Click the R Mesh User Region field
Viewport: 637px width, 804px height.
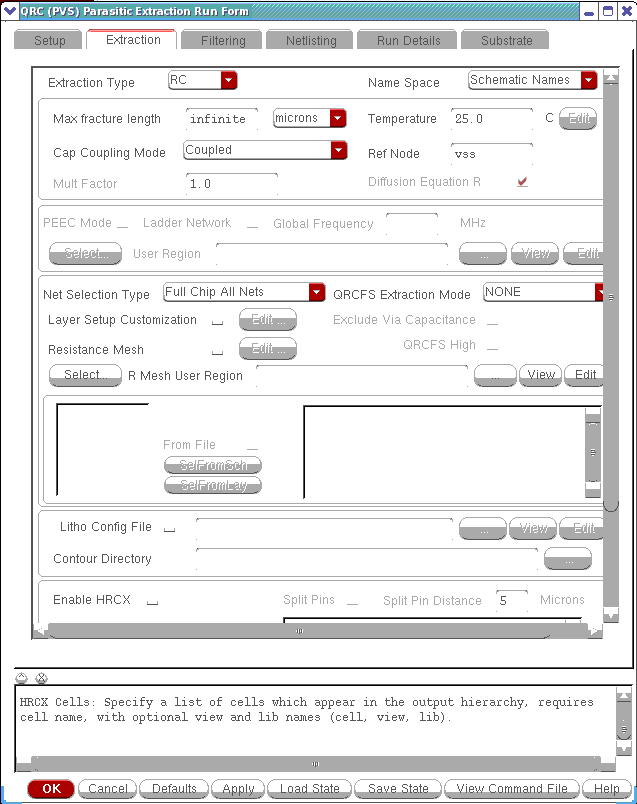pyautogui.click(x=362, y=376)
